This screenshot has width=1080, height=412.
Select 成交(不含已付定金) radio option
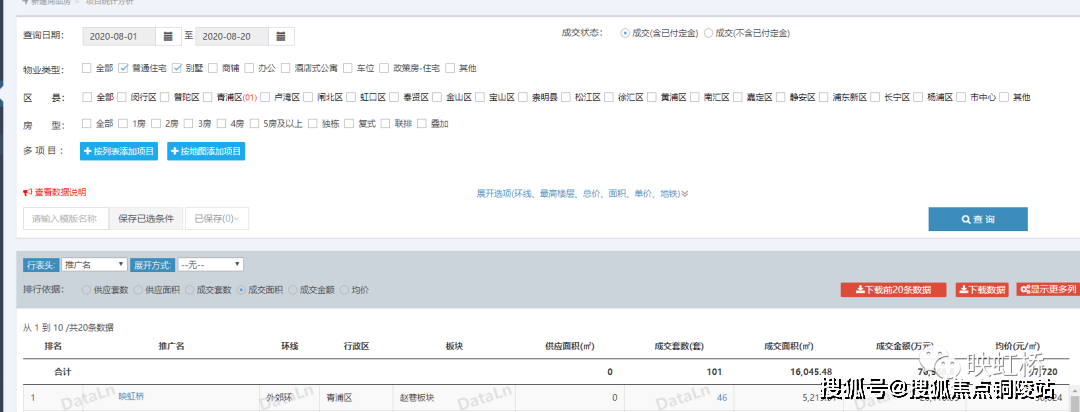pyautogui.click(x=708, y=33)
